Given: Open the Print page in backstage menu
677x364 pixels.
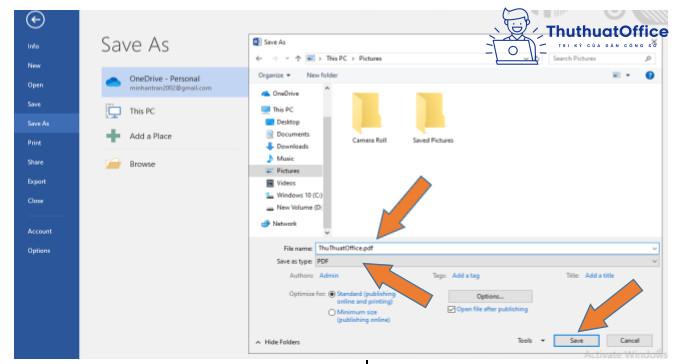Looking at the screenshot, I should 34,143.
